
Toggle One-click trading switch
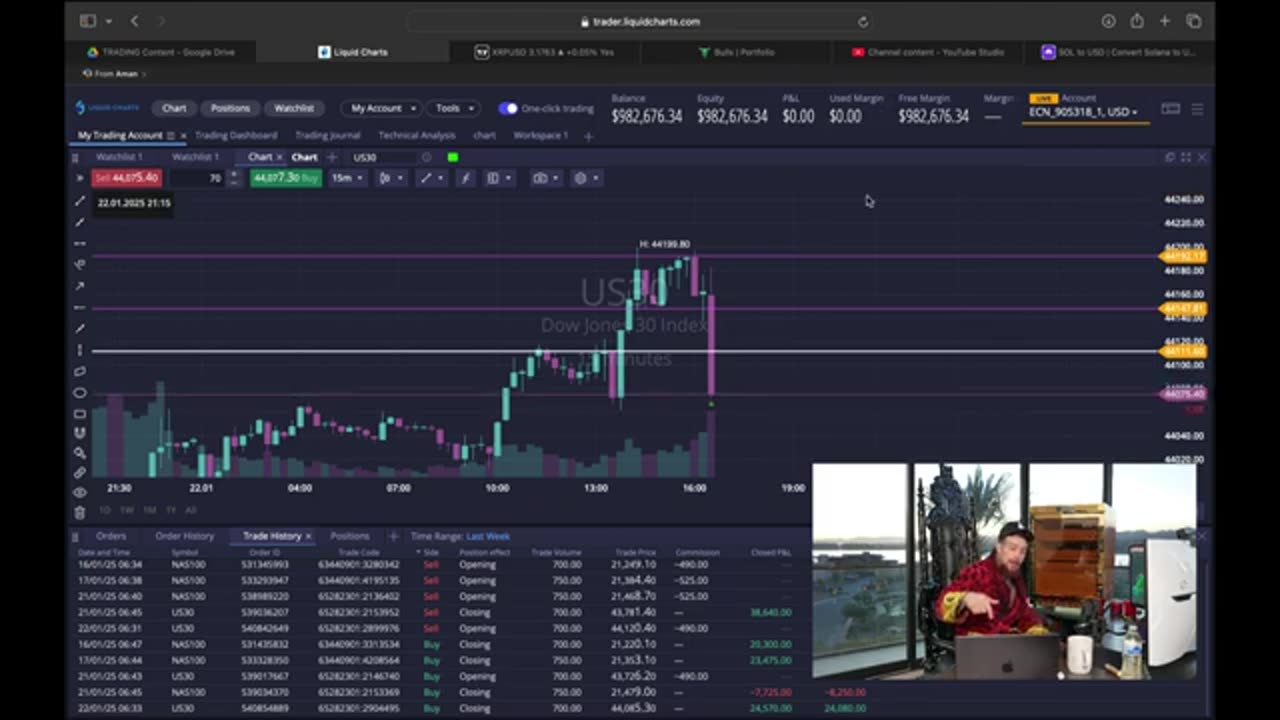tap(508, 108)
